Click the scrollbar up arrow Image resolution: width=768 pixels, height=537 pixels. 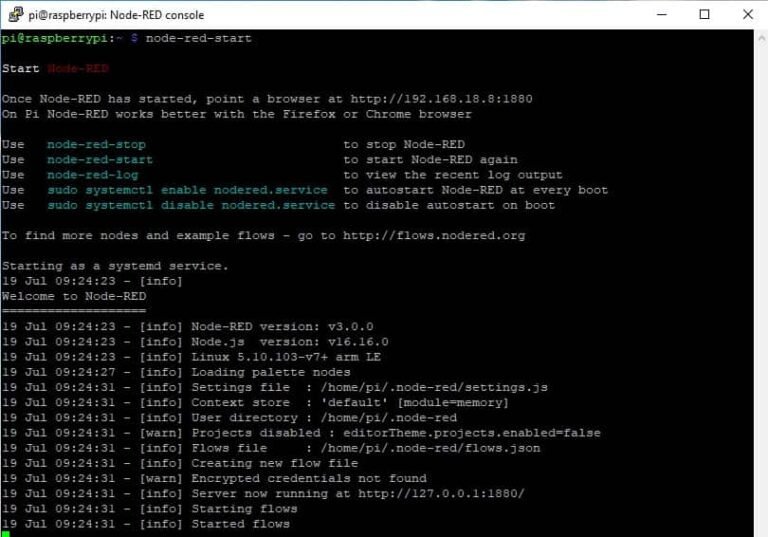[759, 38]
